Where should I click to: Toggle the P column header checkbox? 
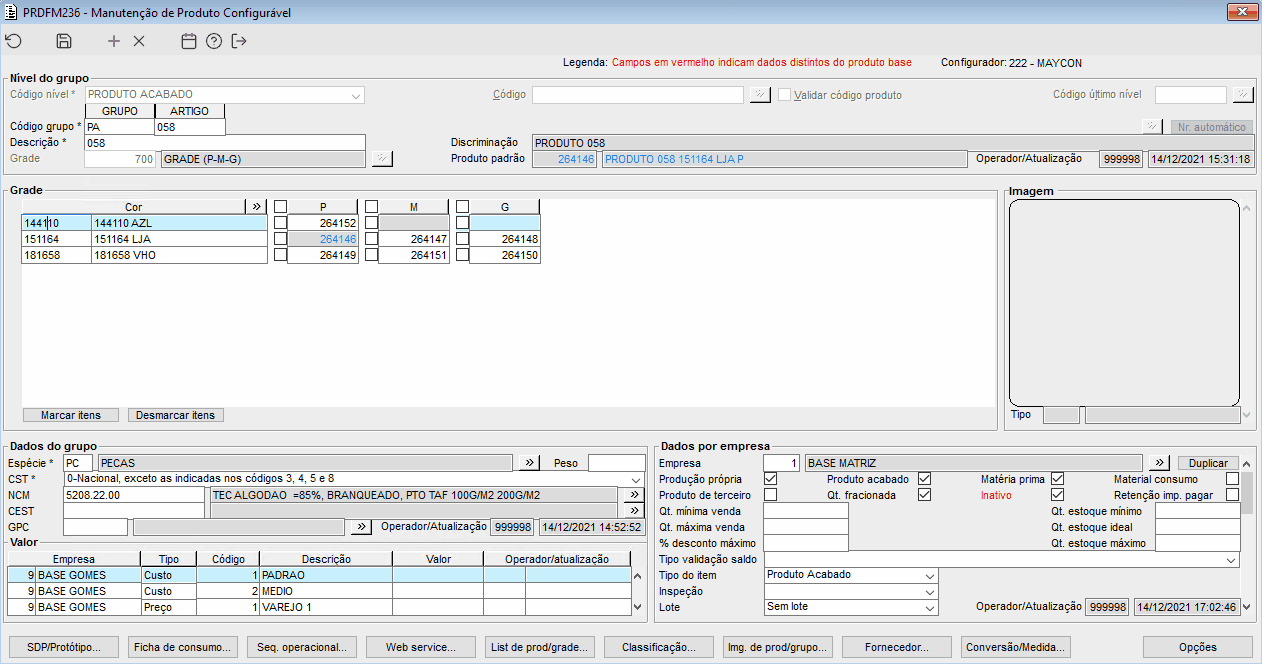(x=280, y=207)
